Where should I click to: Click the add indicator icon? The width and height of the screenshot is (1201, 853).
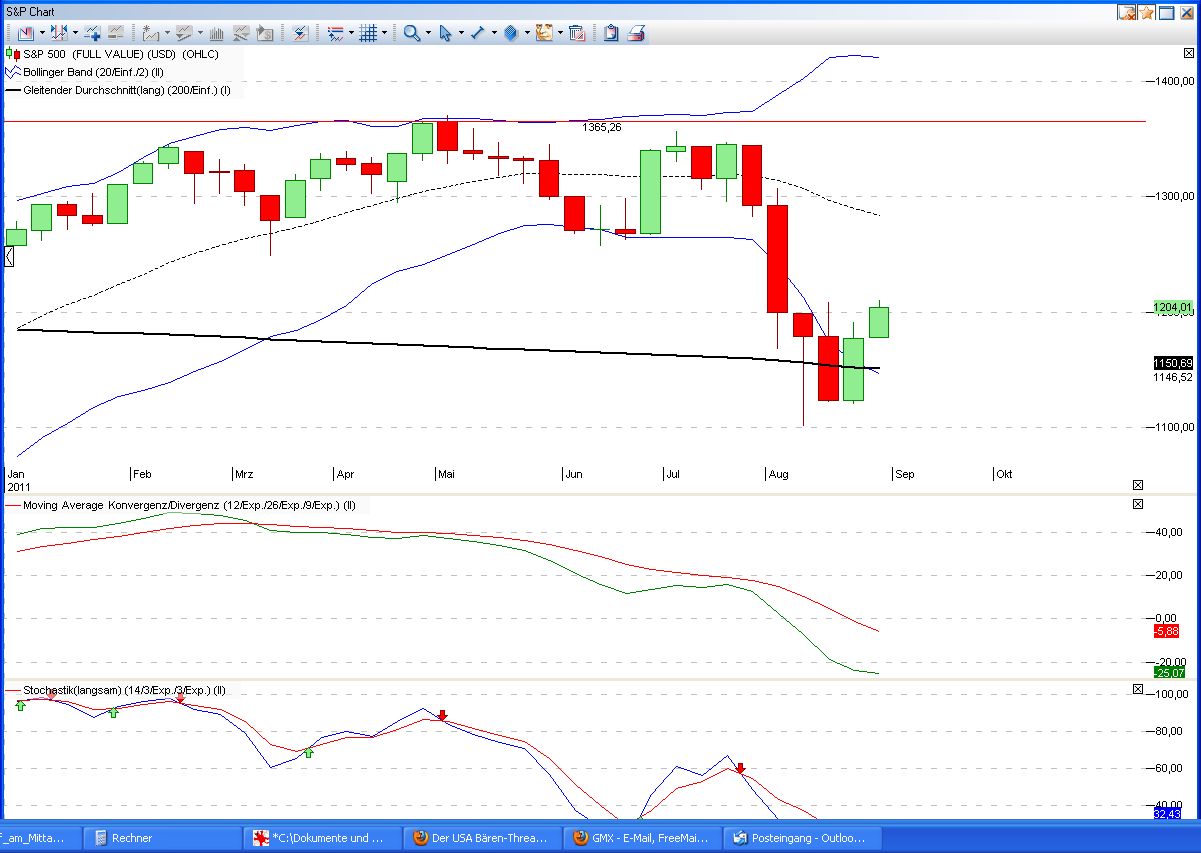(150, 33)
